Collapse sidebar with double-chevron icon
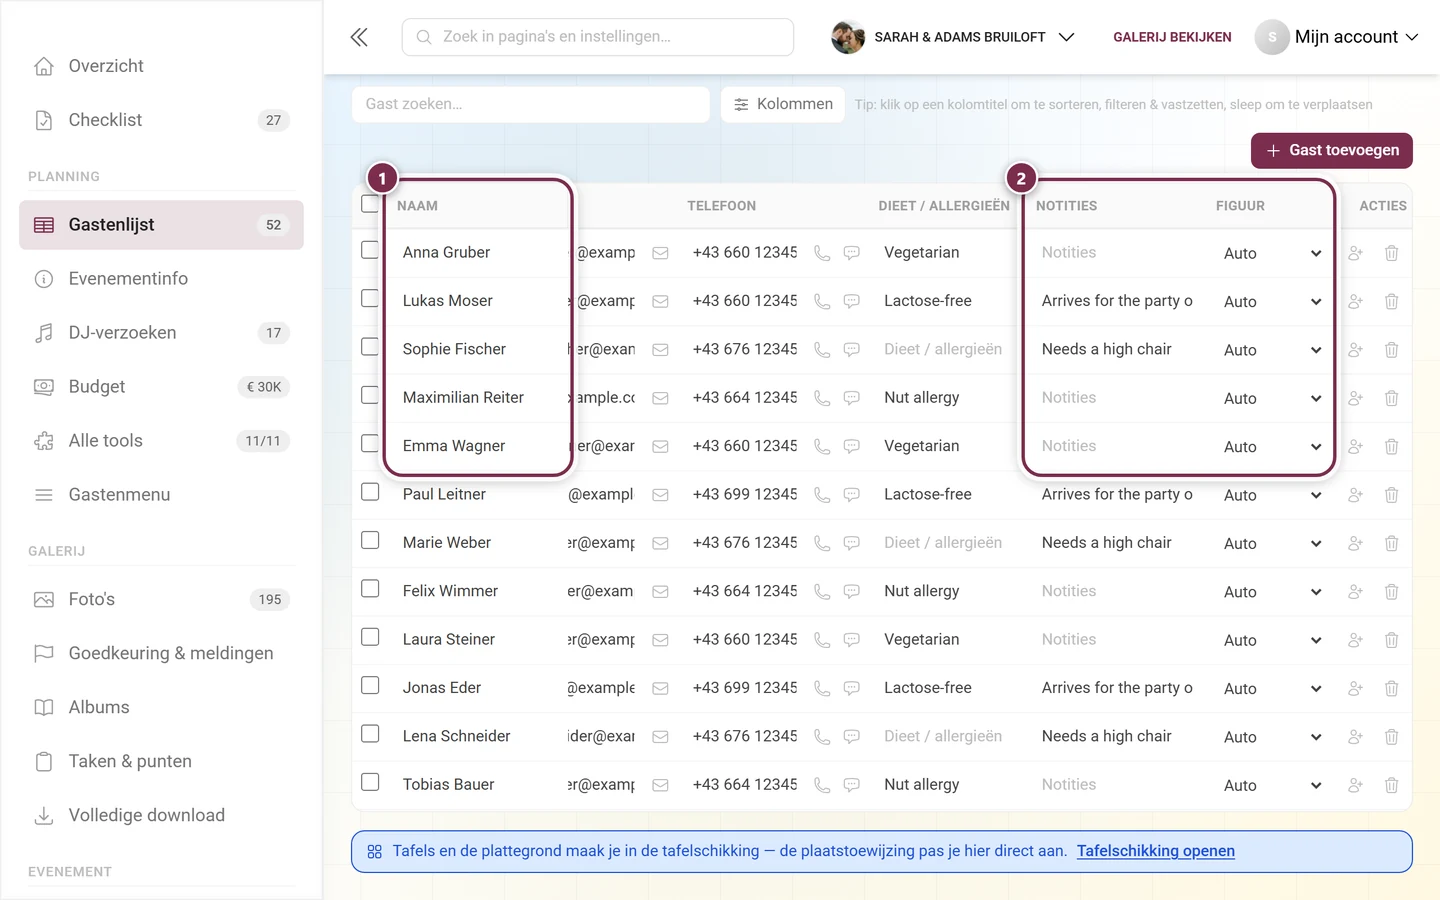Image resolution: width=1440 pixels, height=900 pixels. pyautogui.click(x=359, y=37)
